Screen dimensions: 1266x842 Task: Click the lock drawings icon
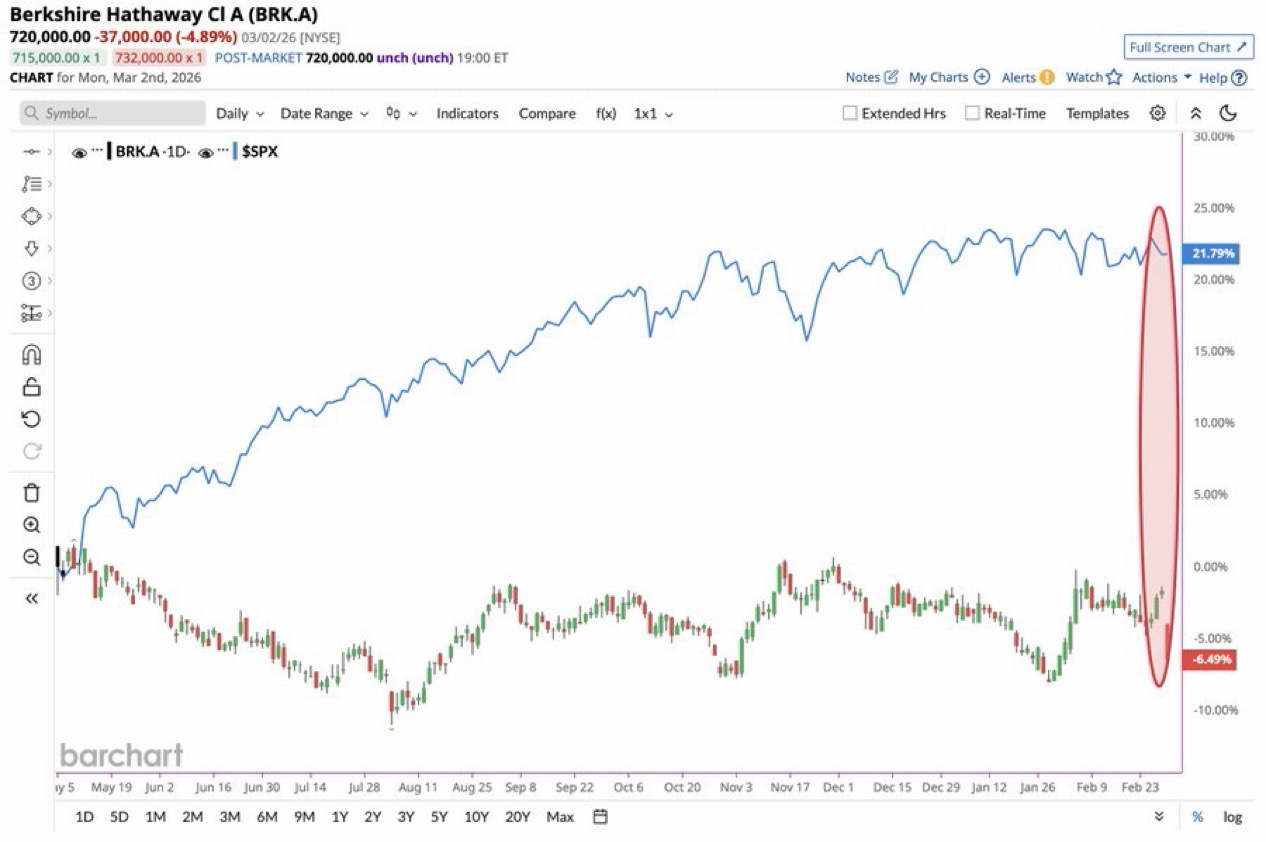31,387
